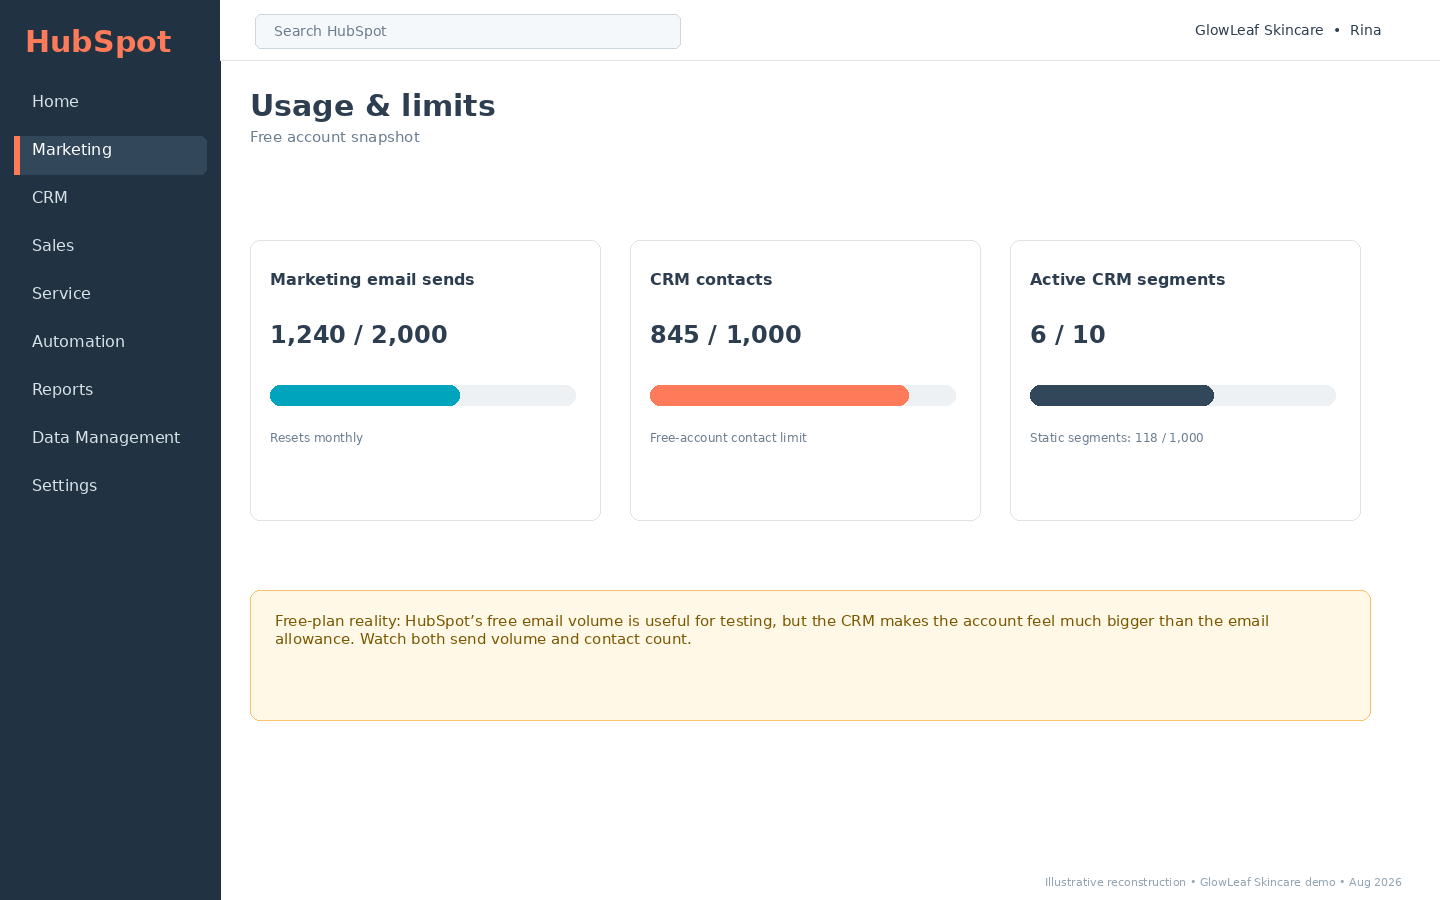1440x900 pixels.
Task: Select the Active CRM segments title
Action: click(1127, 280)
